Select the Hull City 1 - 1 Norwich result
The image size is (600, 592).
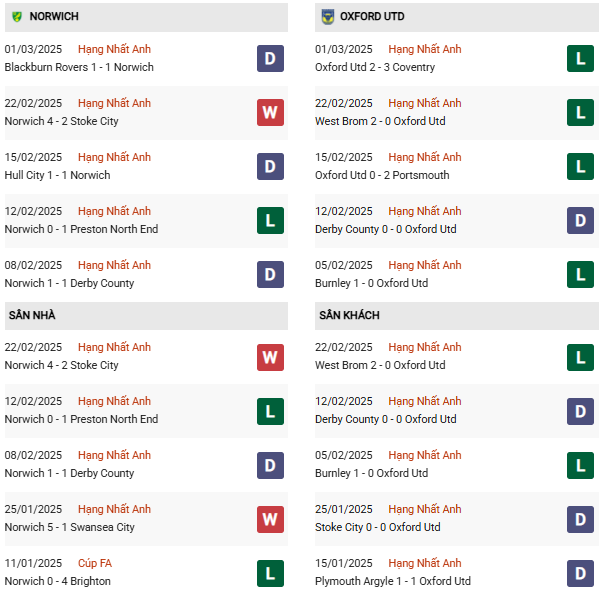click(x=57, y=175)
